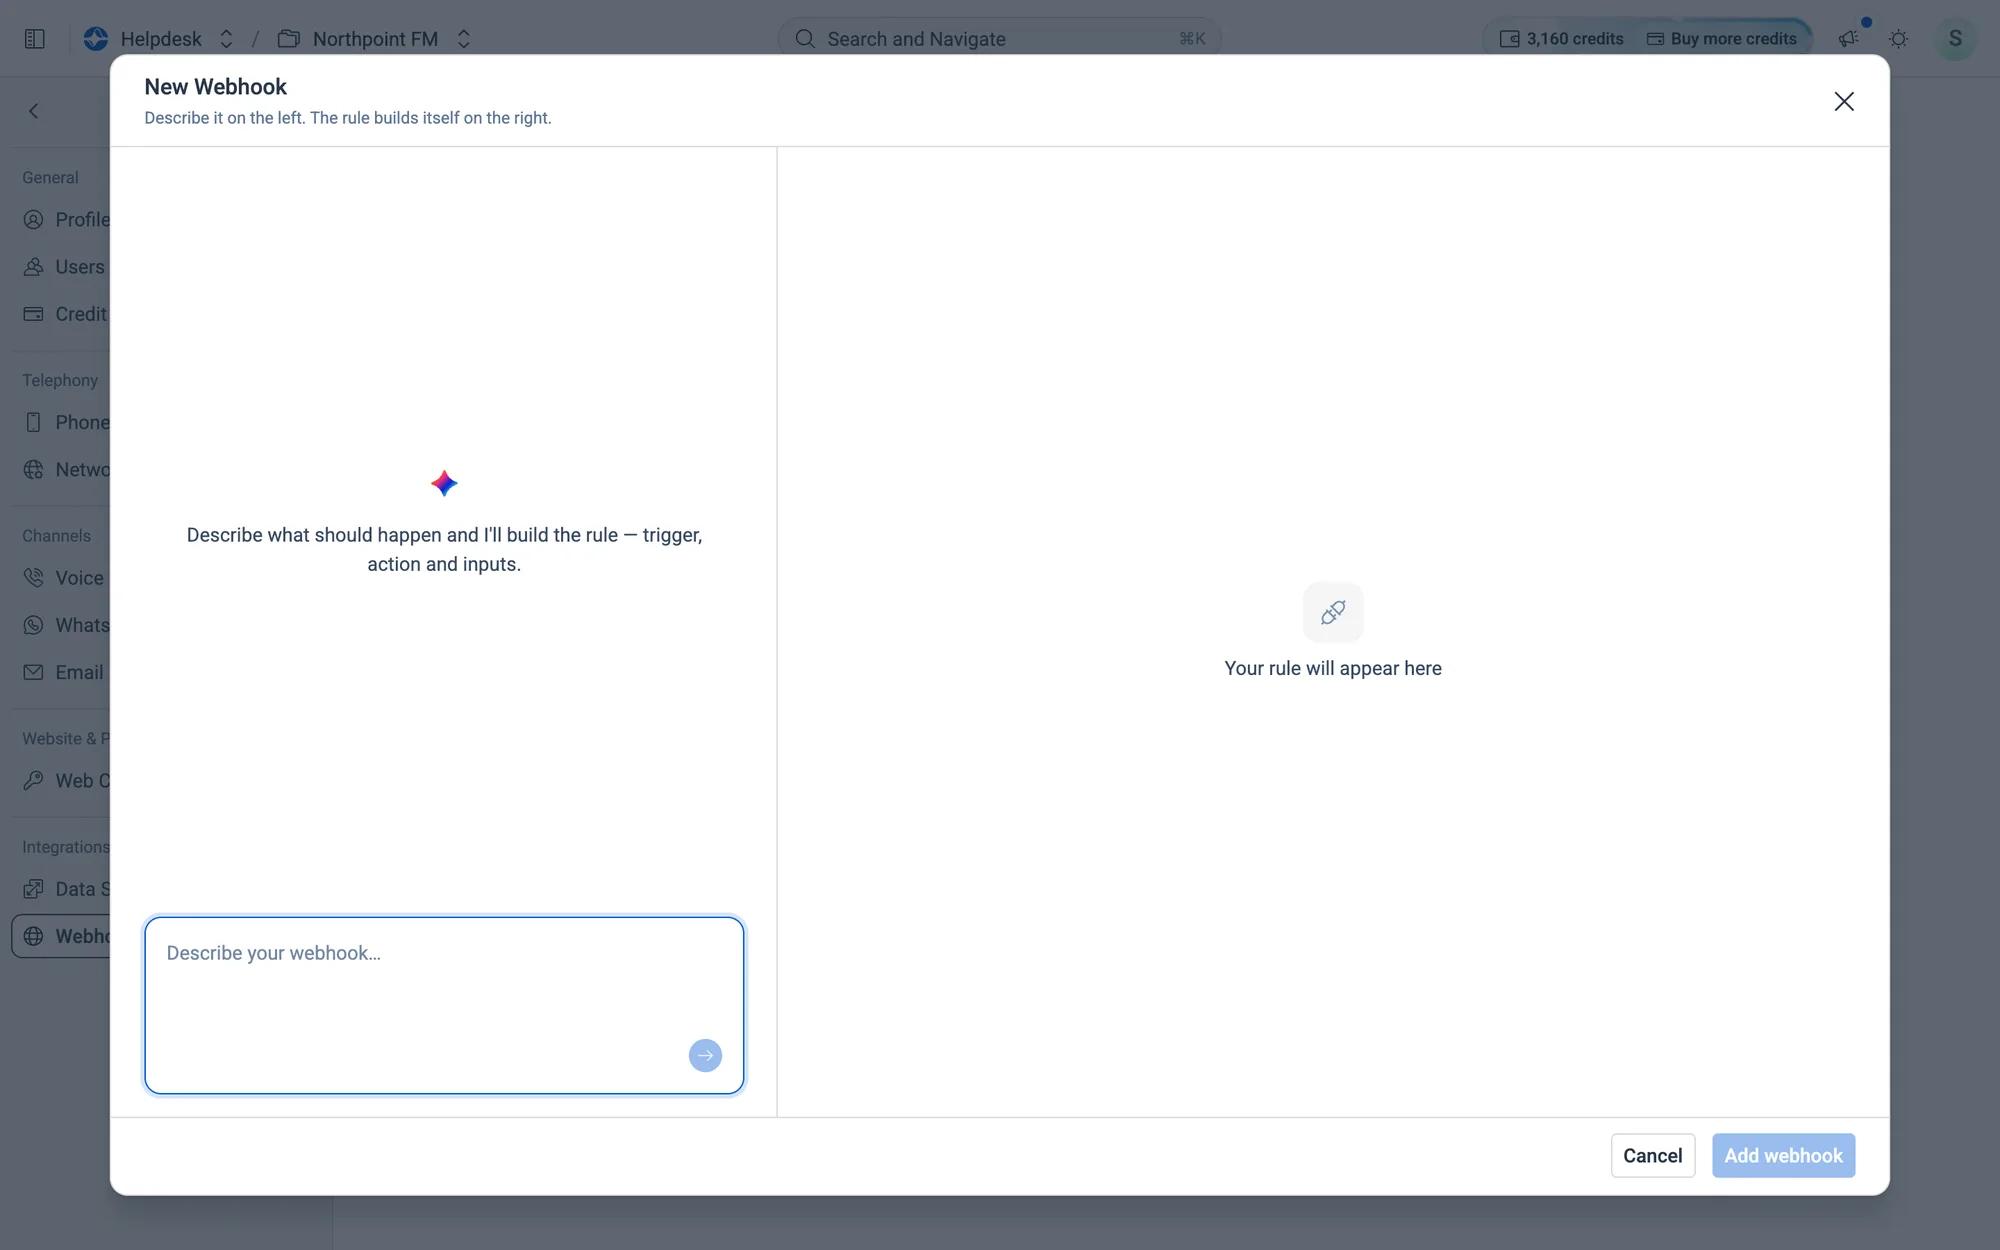Open user avatar S menu

pos(1954,39)
